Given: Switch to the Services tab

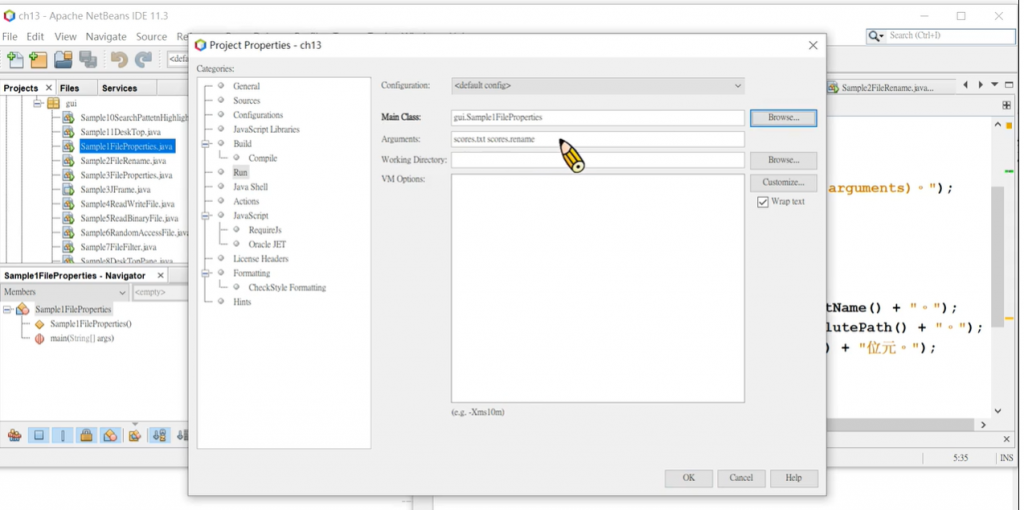Looking at the screenshot, I should [x=120, y=88].
